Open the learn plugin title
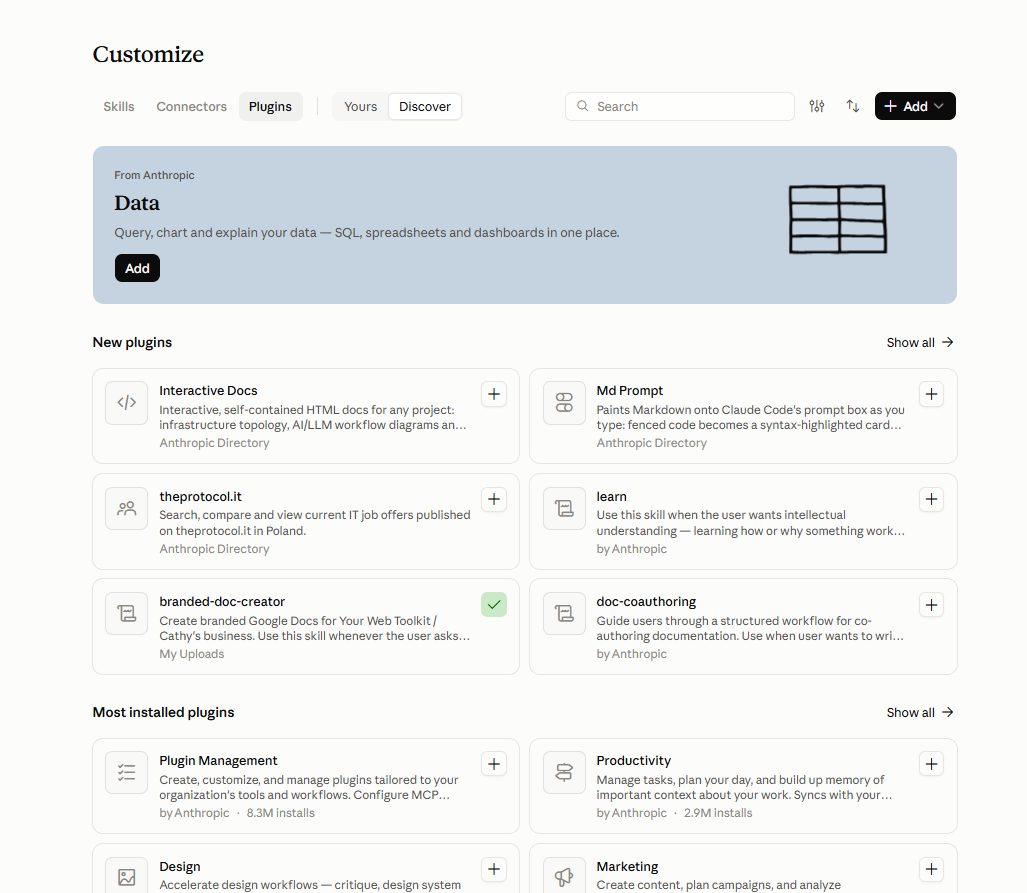 (x=611, y=497)
